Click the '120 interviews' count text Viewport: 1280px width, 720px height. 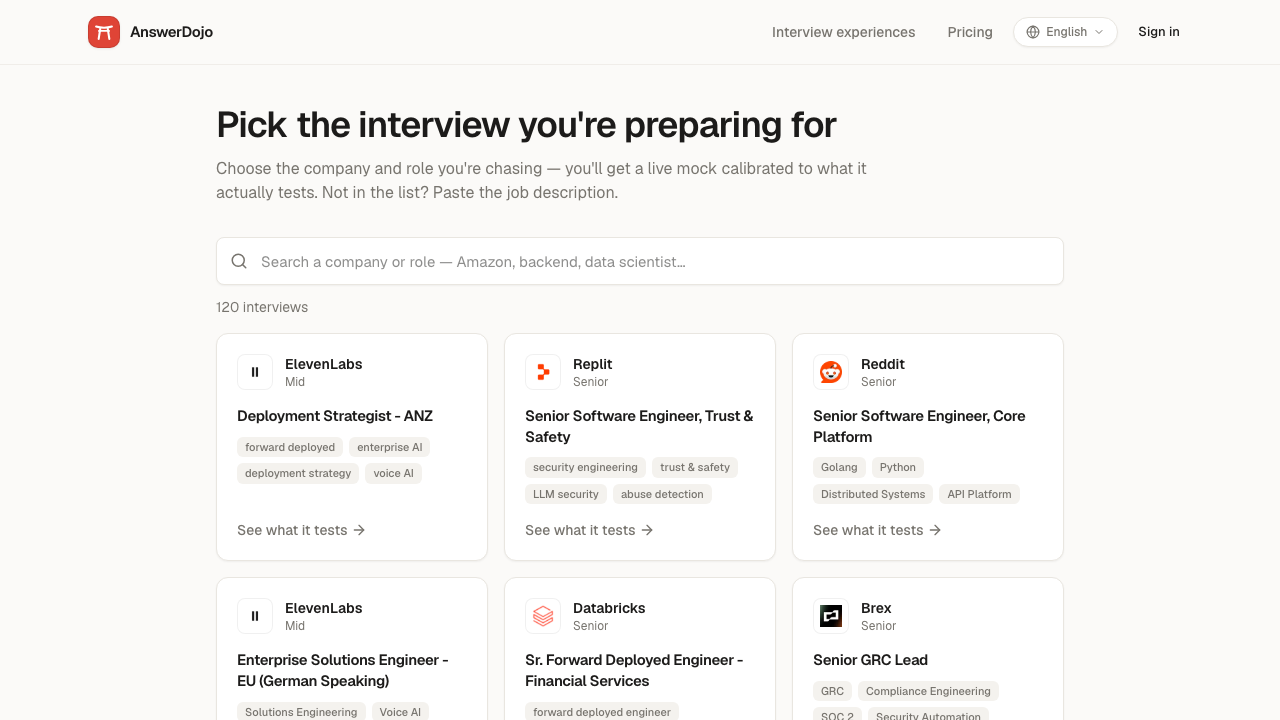[262, 307]
